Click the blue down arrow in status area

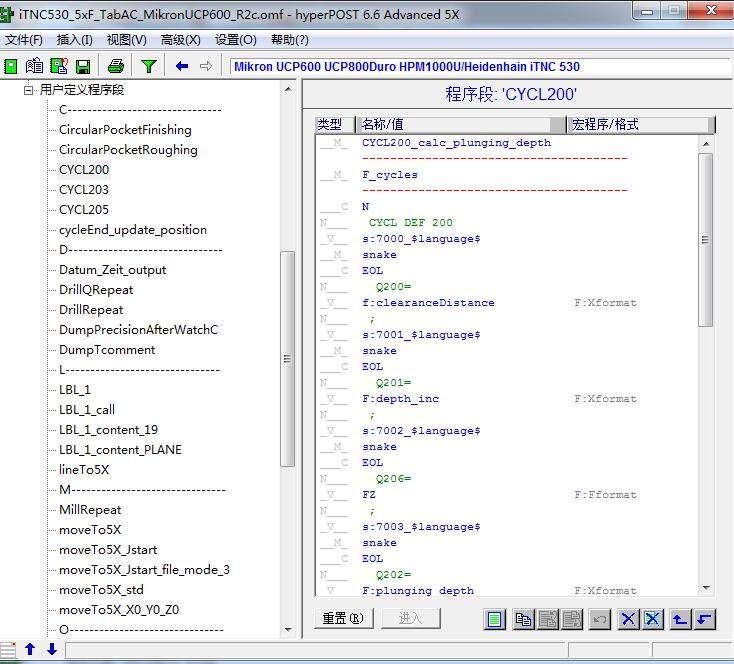point(52,649)
